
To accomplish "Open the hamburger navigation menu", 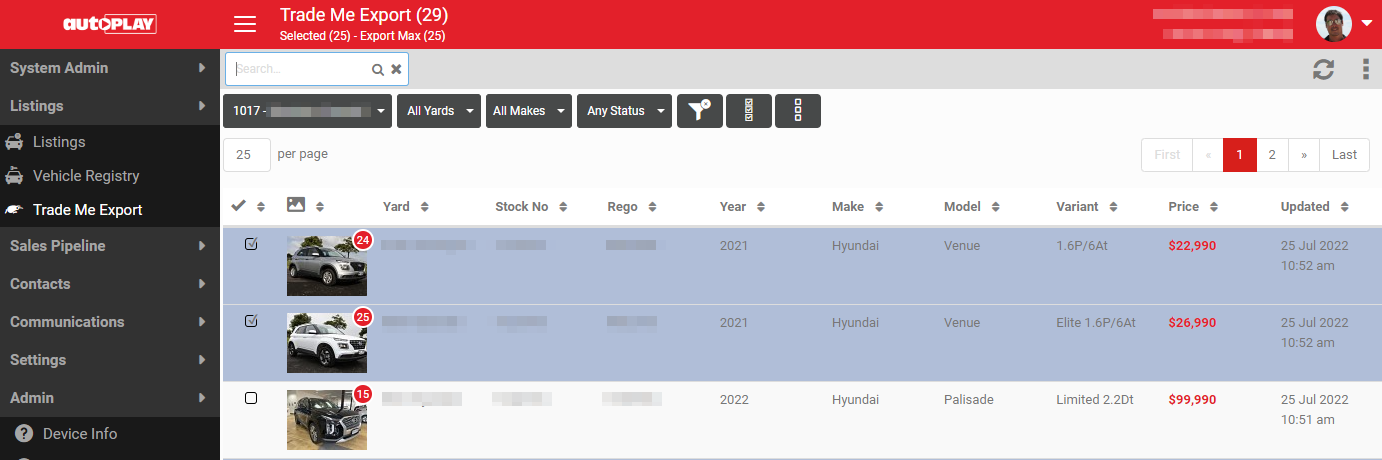I will coord(245,24).
